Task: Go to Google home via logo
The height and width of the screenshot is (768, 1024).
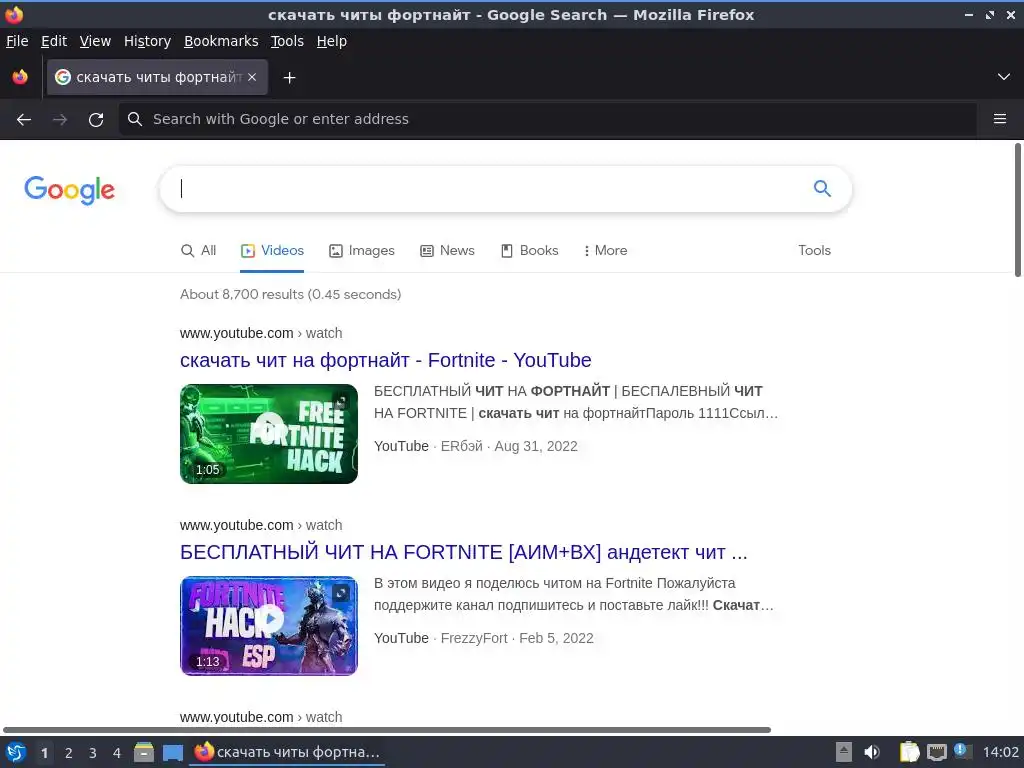Action: tap(69, 190)
